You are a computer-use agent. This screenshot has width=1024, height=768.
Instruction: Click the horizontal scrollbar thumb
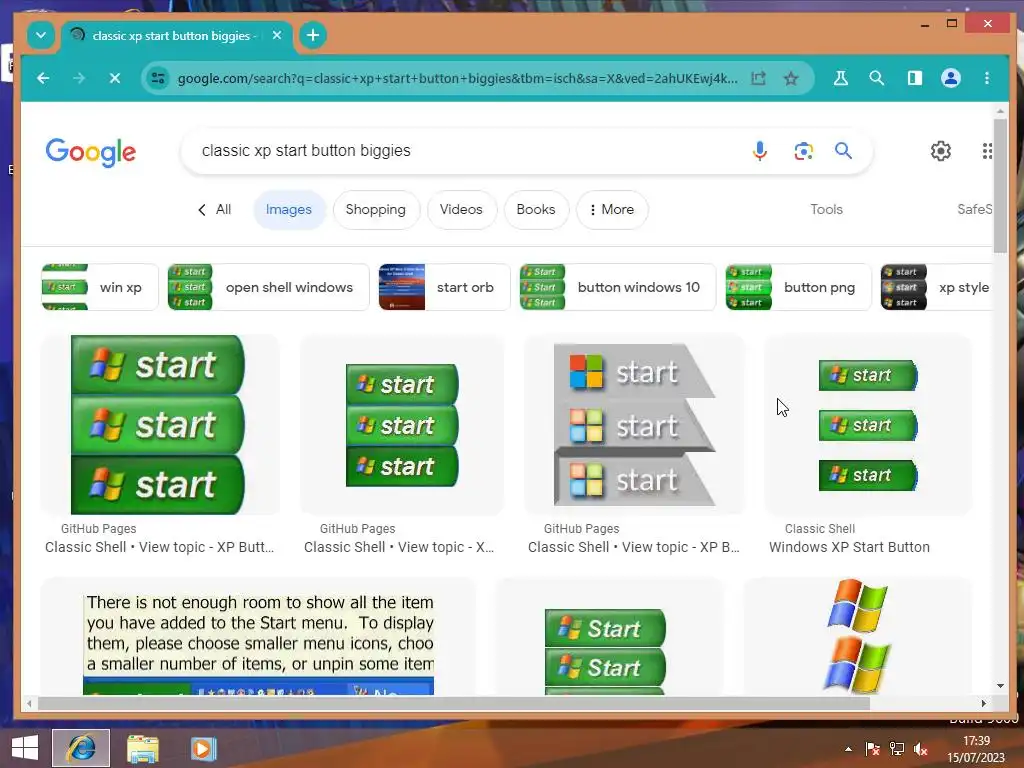point(454,703)
